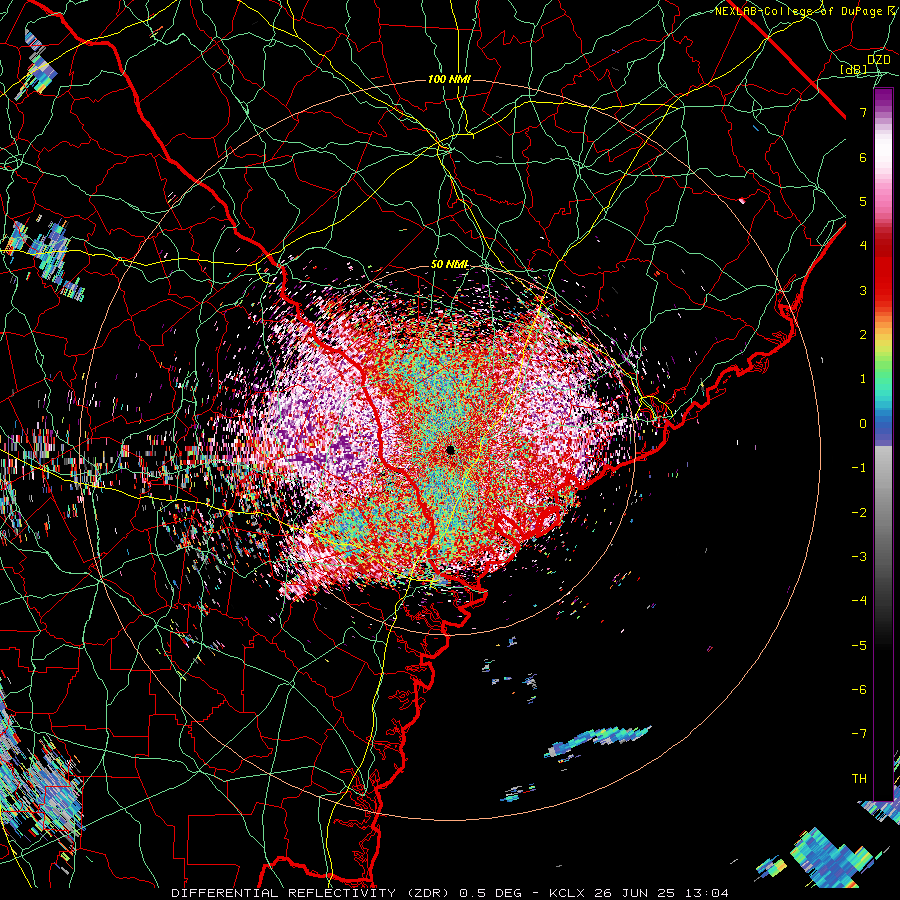This screenshot has height=900, width=900.
Task: Click the -7 value on the color scale
Action: click(x=859, y=734)
